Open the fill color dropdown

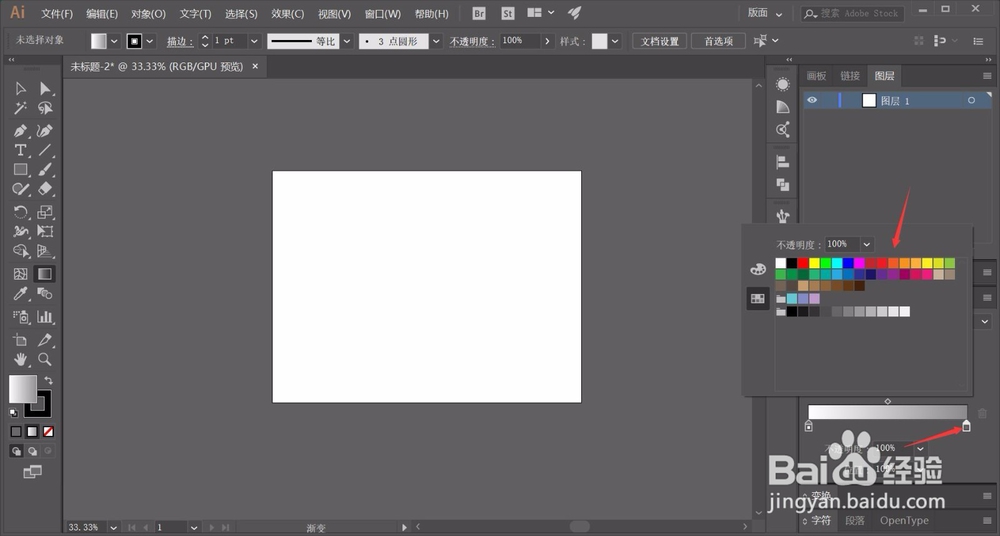114,41
